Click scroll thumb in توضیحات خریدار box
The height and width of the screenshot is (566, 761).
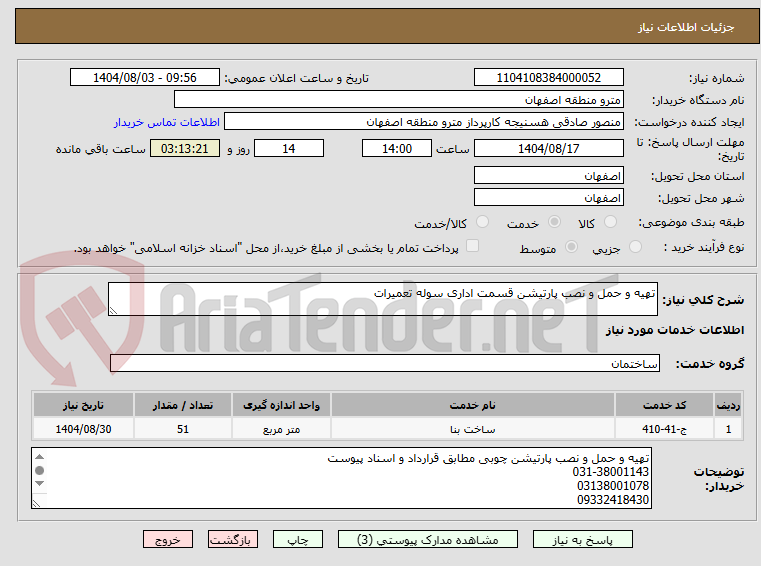[x=40, y=470]
